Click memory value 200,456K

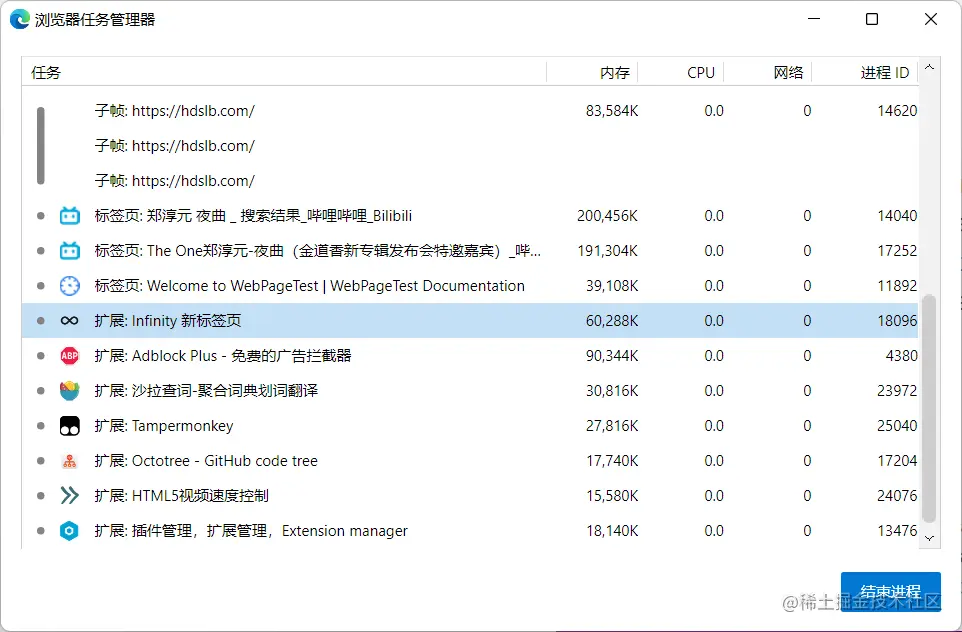click(607, 216)
